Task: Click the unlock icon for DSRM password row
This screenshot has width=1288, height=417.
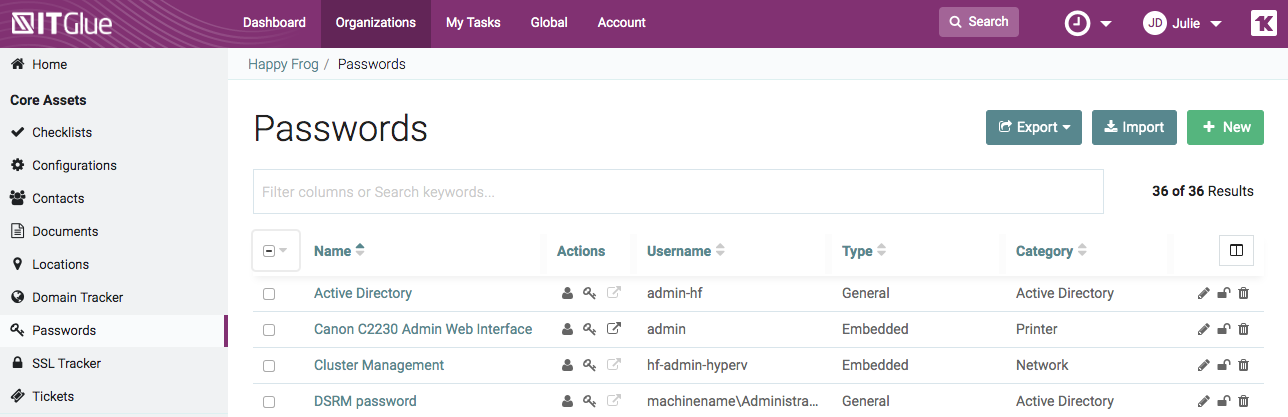Action: [x=1223, y=401]
